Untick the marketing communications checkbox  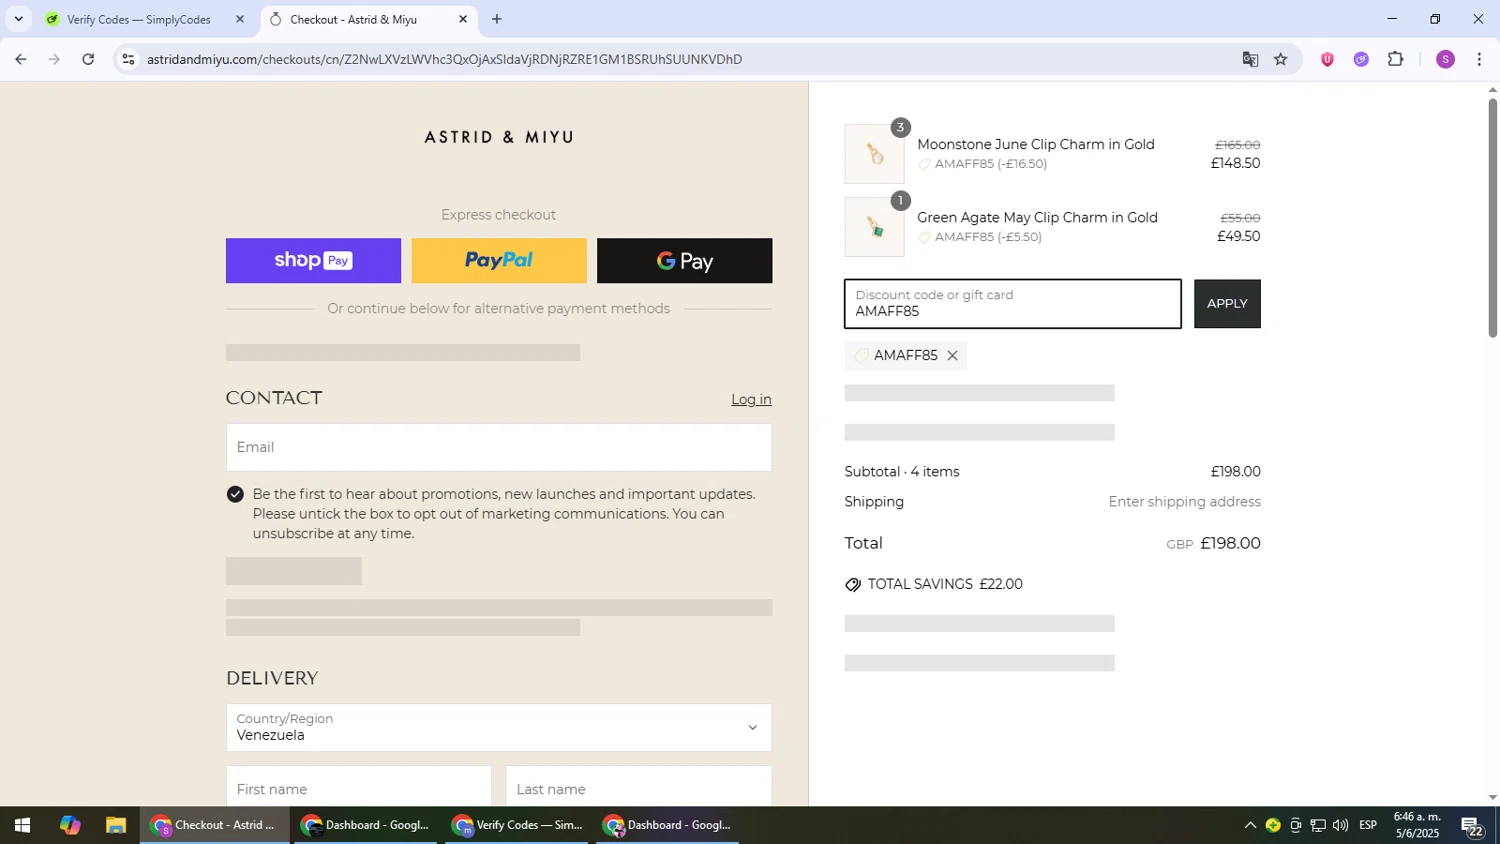pyautogui.click(x=235, y=494)
